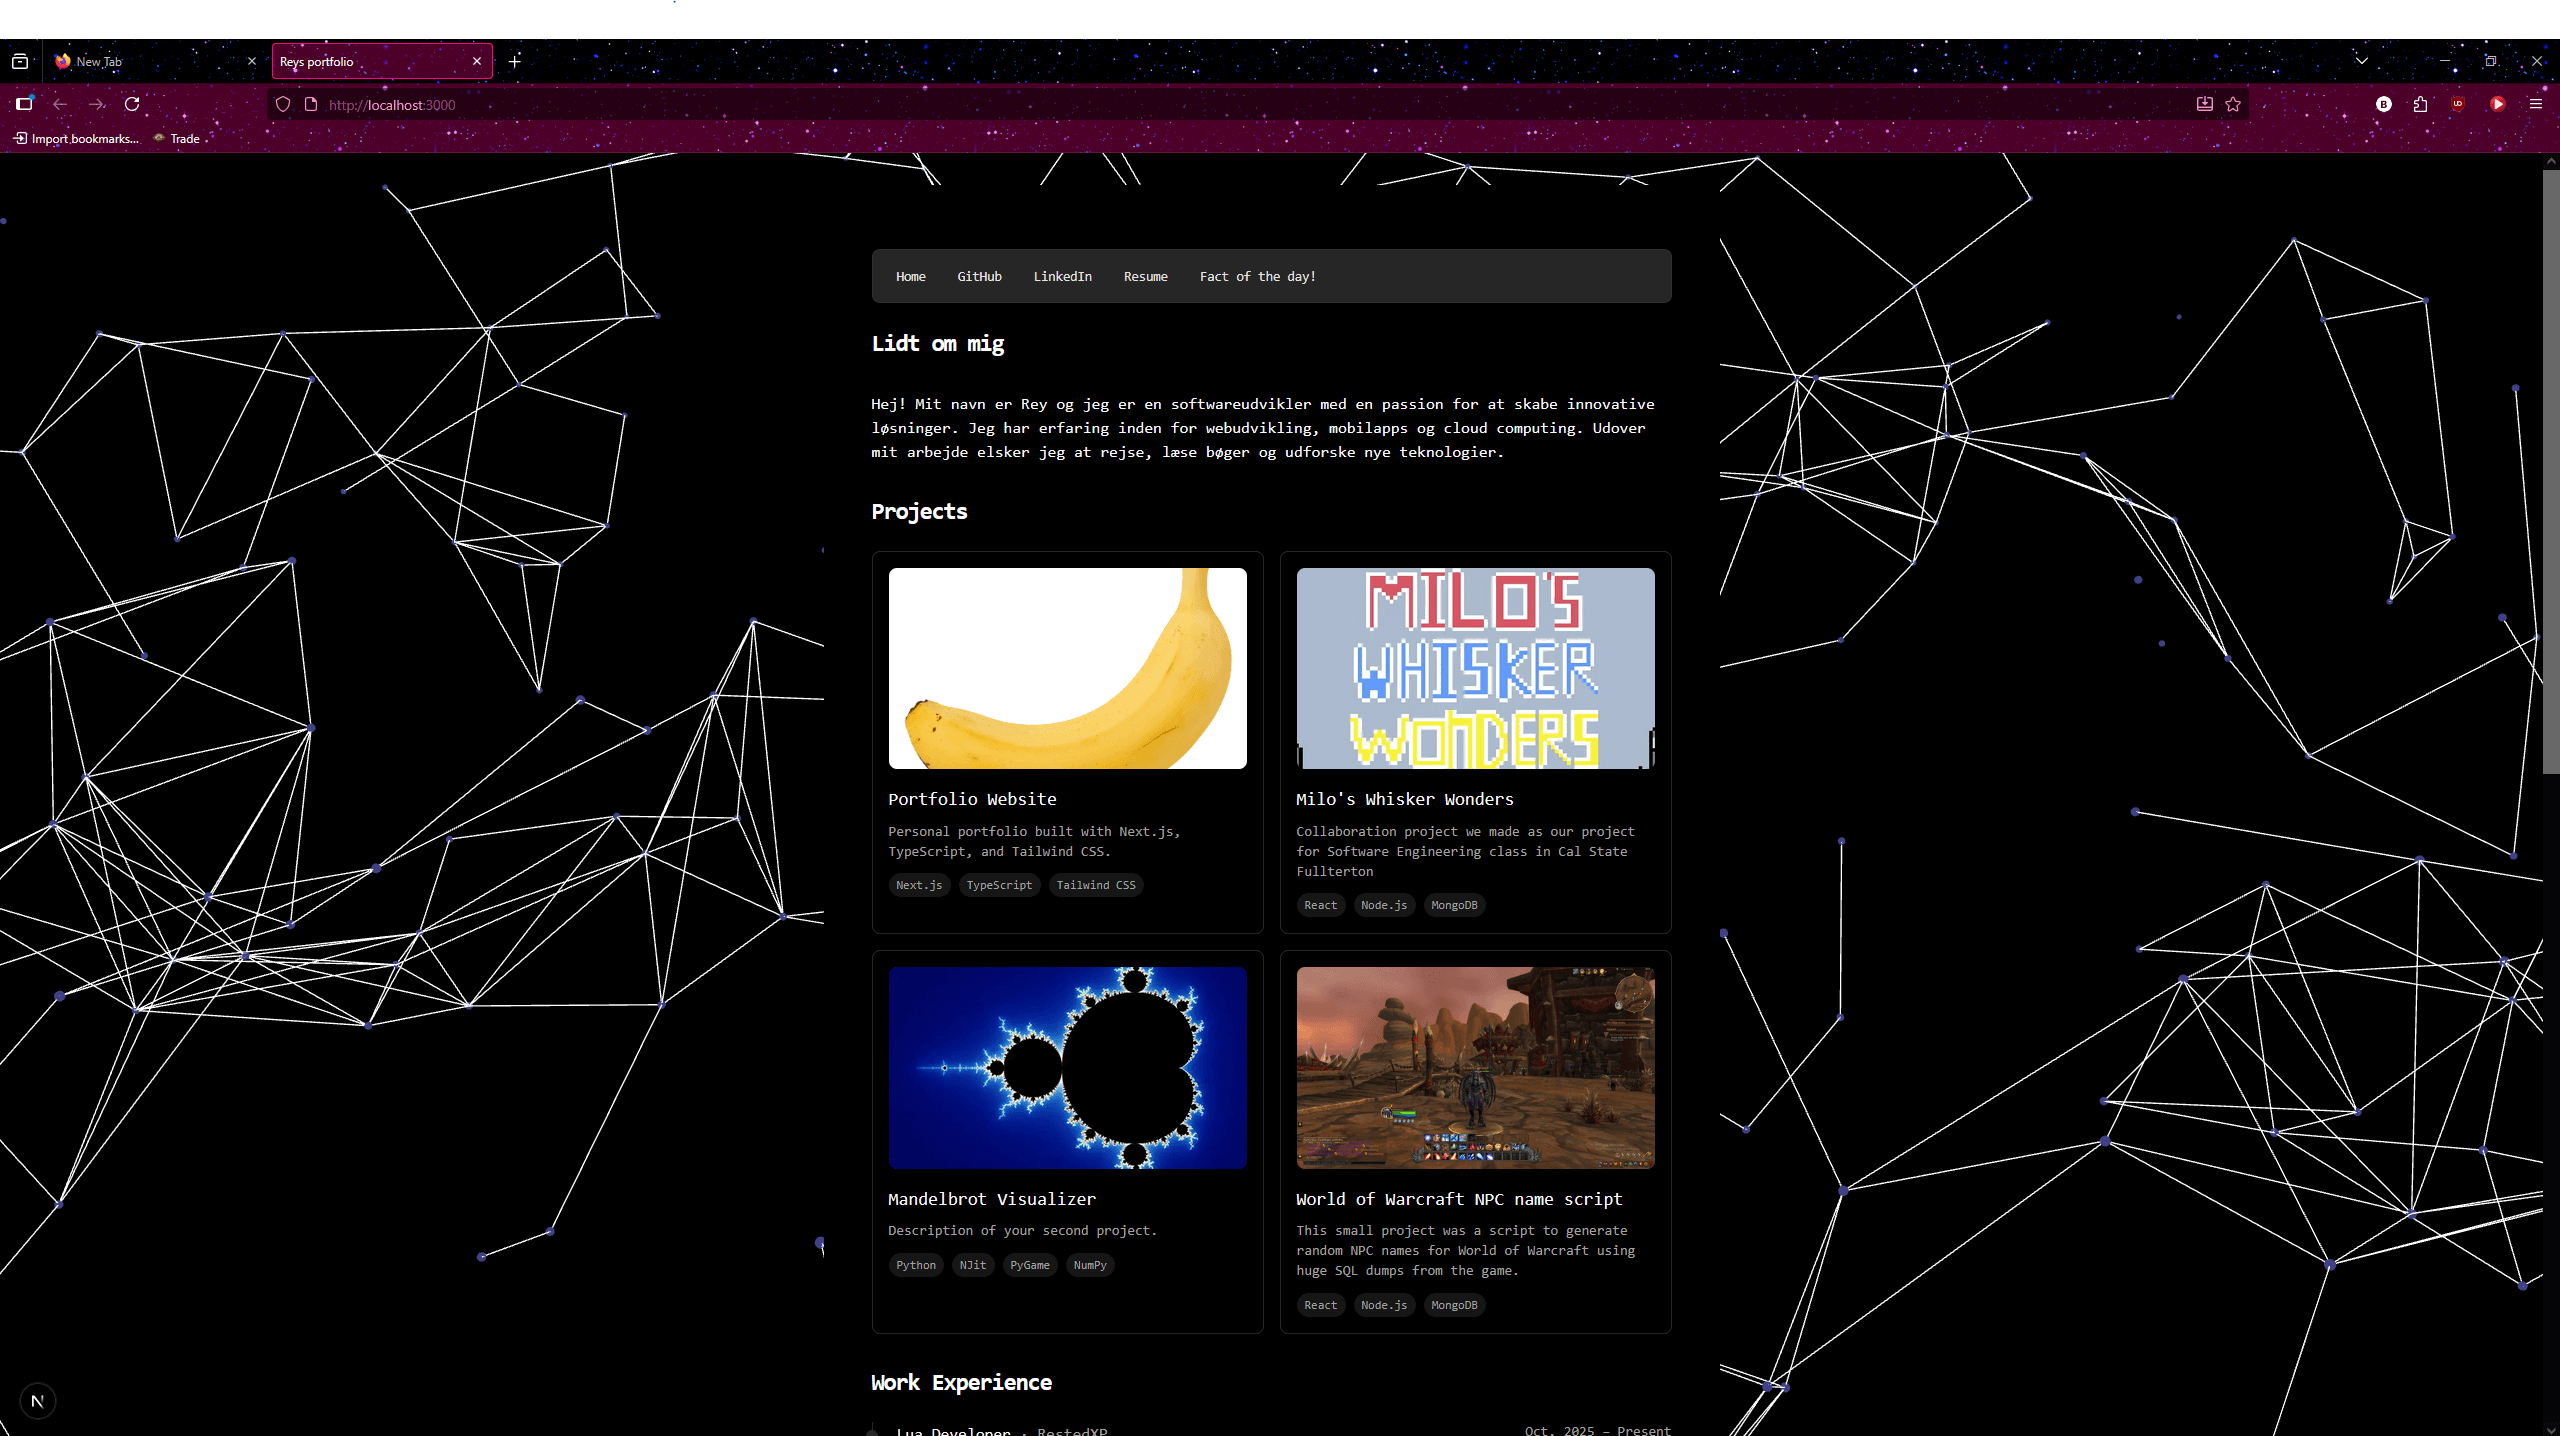Click the Mandelbrot Visualizer thumbnail
The height and width of the screenshot is (1436, 2560).
1067,1067
